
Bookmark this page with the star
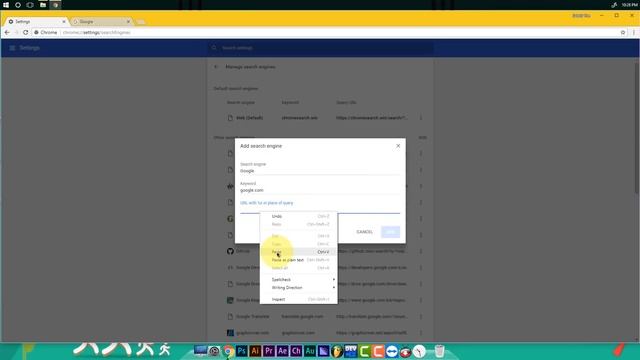point(623,32)
